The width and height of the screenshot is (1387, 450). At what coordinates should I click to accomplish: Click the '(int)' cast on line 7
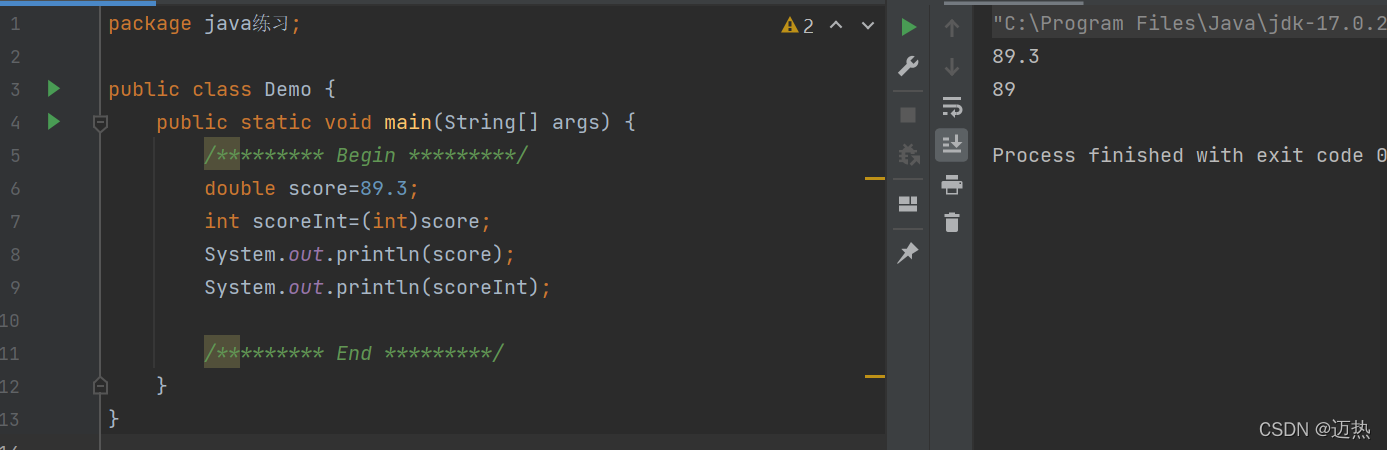pos(390,221)
